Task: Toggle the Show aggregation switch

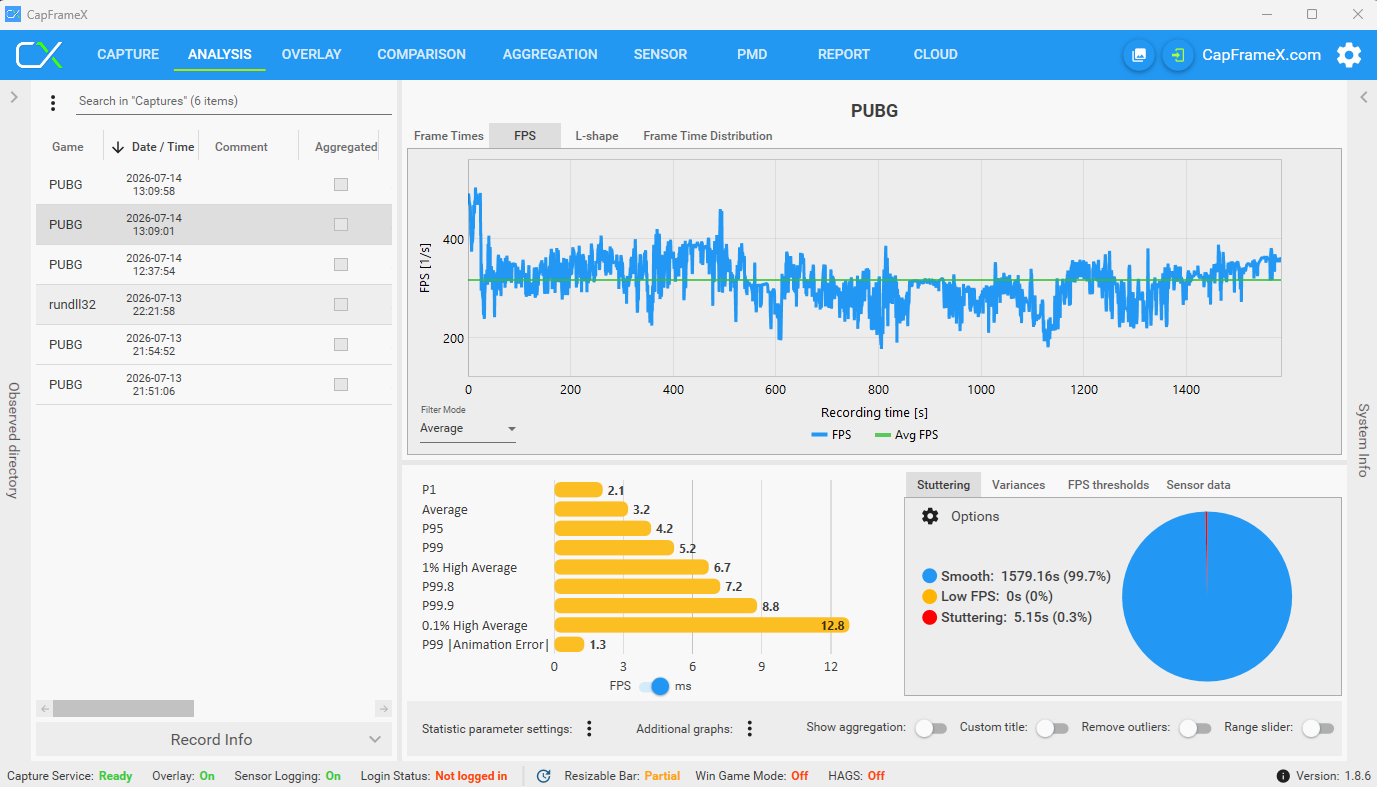Action: [930, 729]
